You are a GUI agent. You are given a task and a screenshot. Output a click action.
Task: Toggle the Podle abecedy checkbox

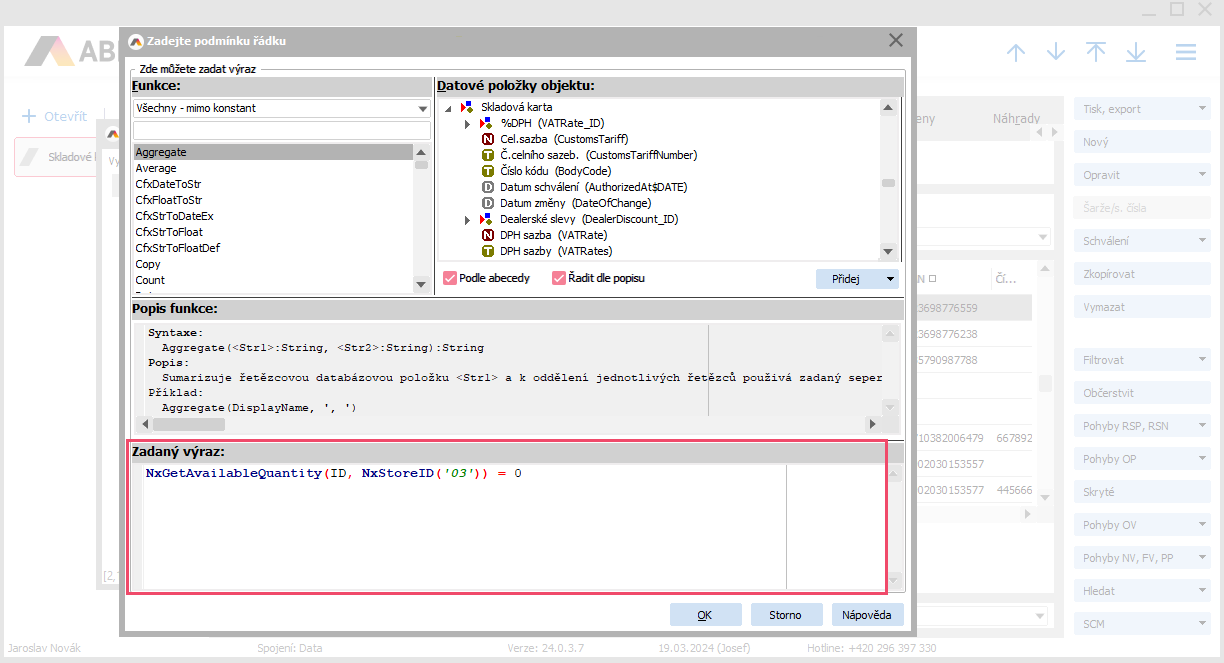(450, 278)
